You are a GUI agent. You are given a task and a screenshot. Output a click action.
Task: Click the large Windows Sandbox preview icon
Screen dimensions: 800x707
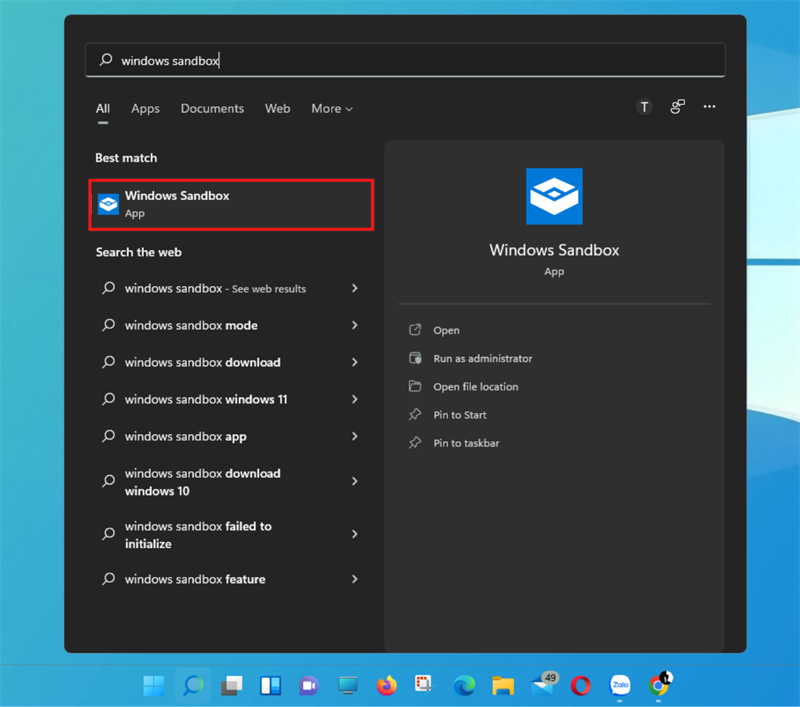[x=554, y=196]
